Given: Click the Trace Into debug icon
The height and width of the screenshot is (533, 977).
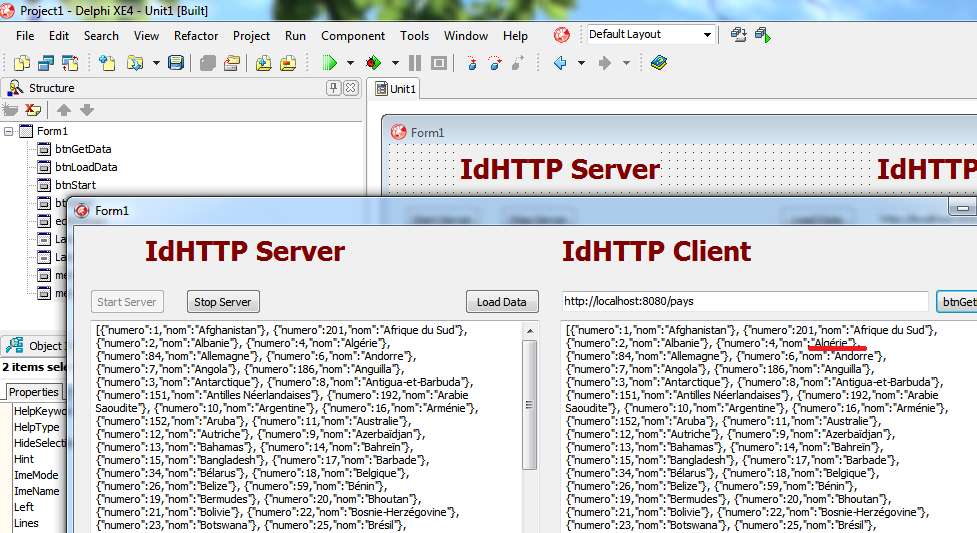Looking at the screenshot, I should 472,63.
